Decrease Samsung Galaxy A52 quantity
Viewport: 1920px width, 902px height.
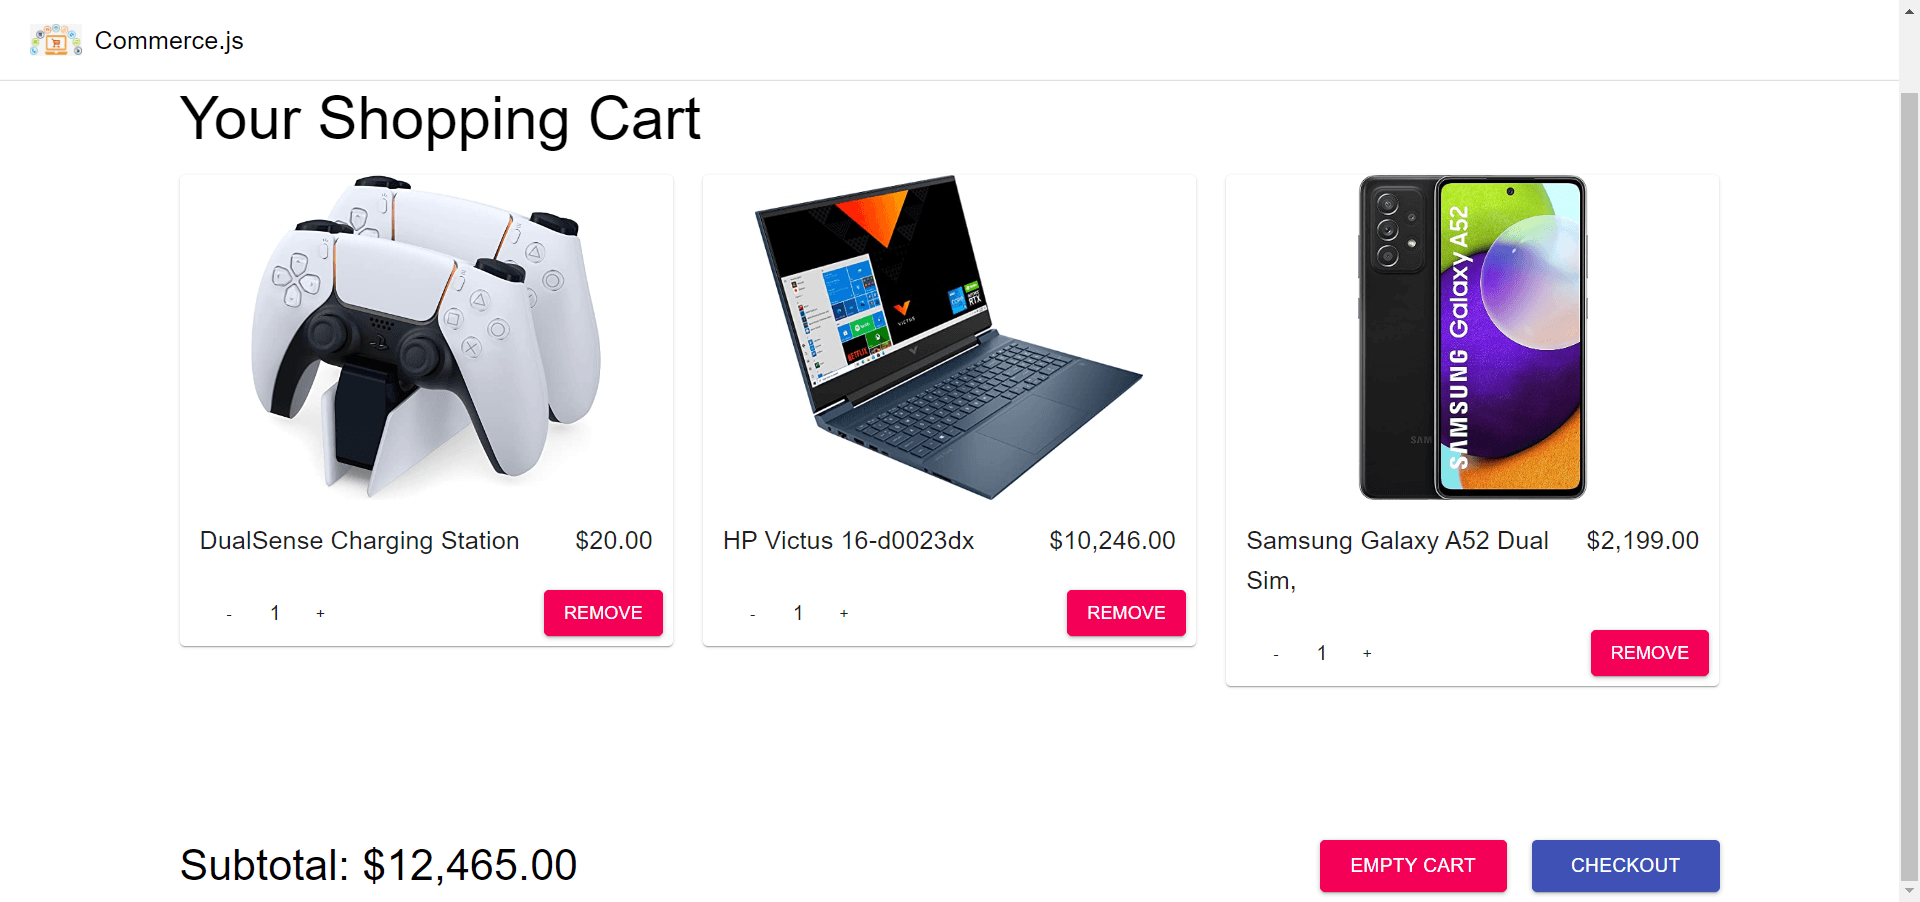(1276, 653)
